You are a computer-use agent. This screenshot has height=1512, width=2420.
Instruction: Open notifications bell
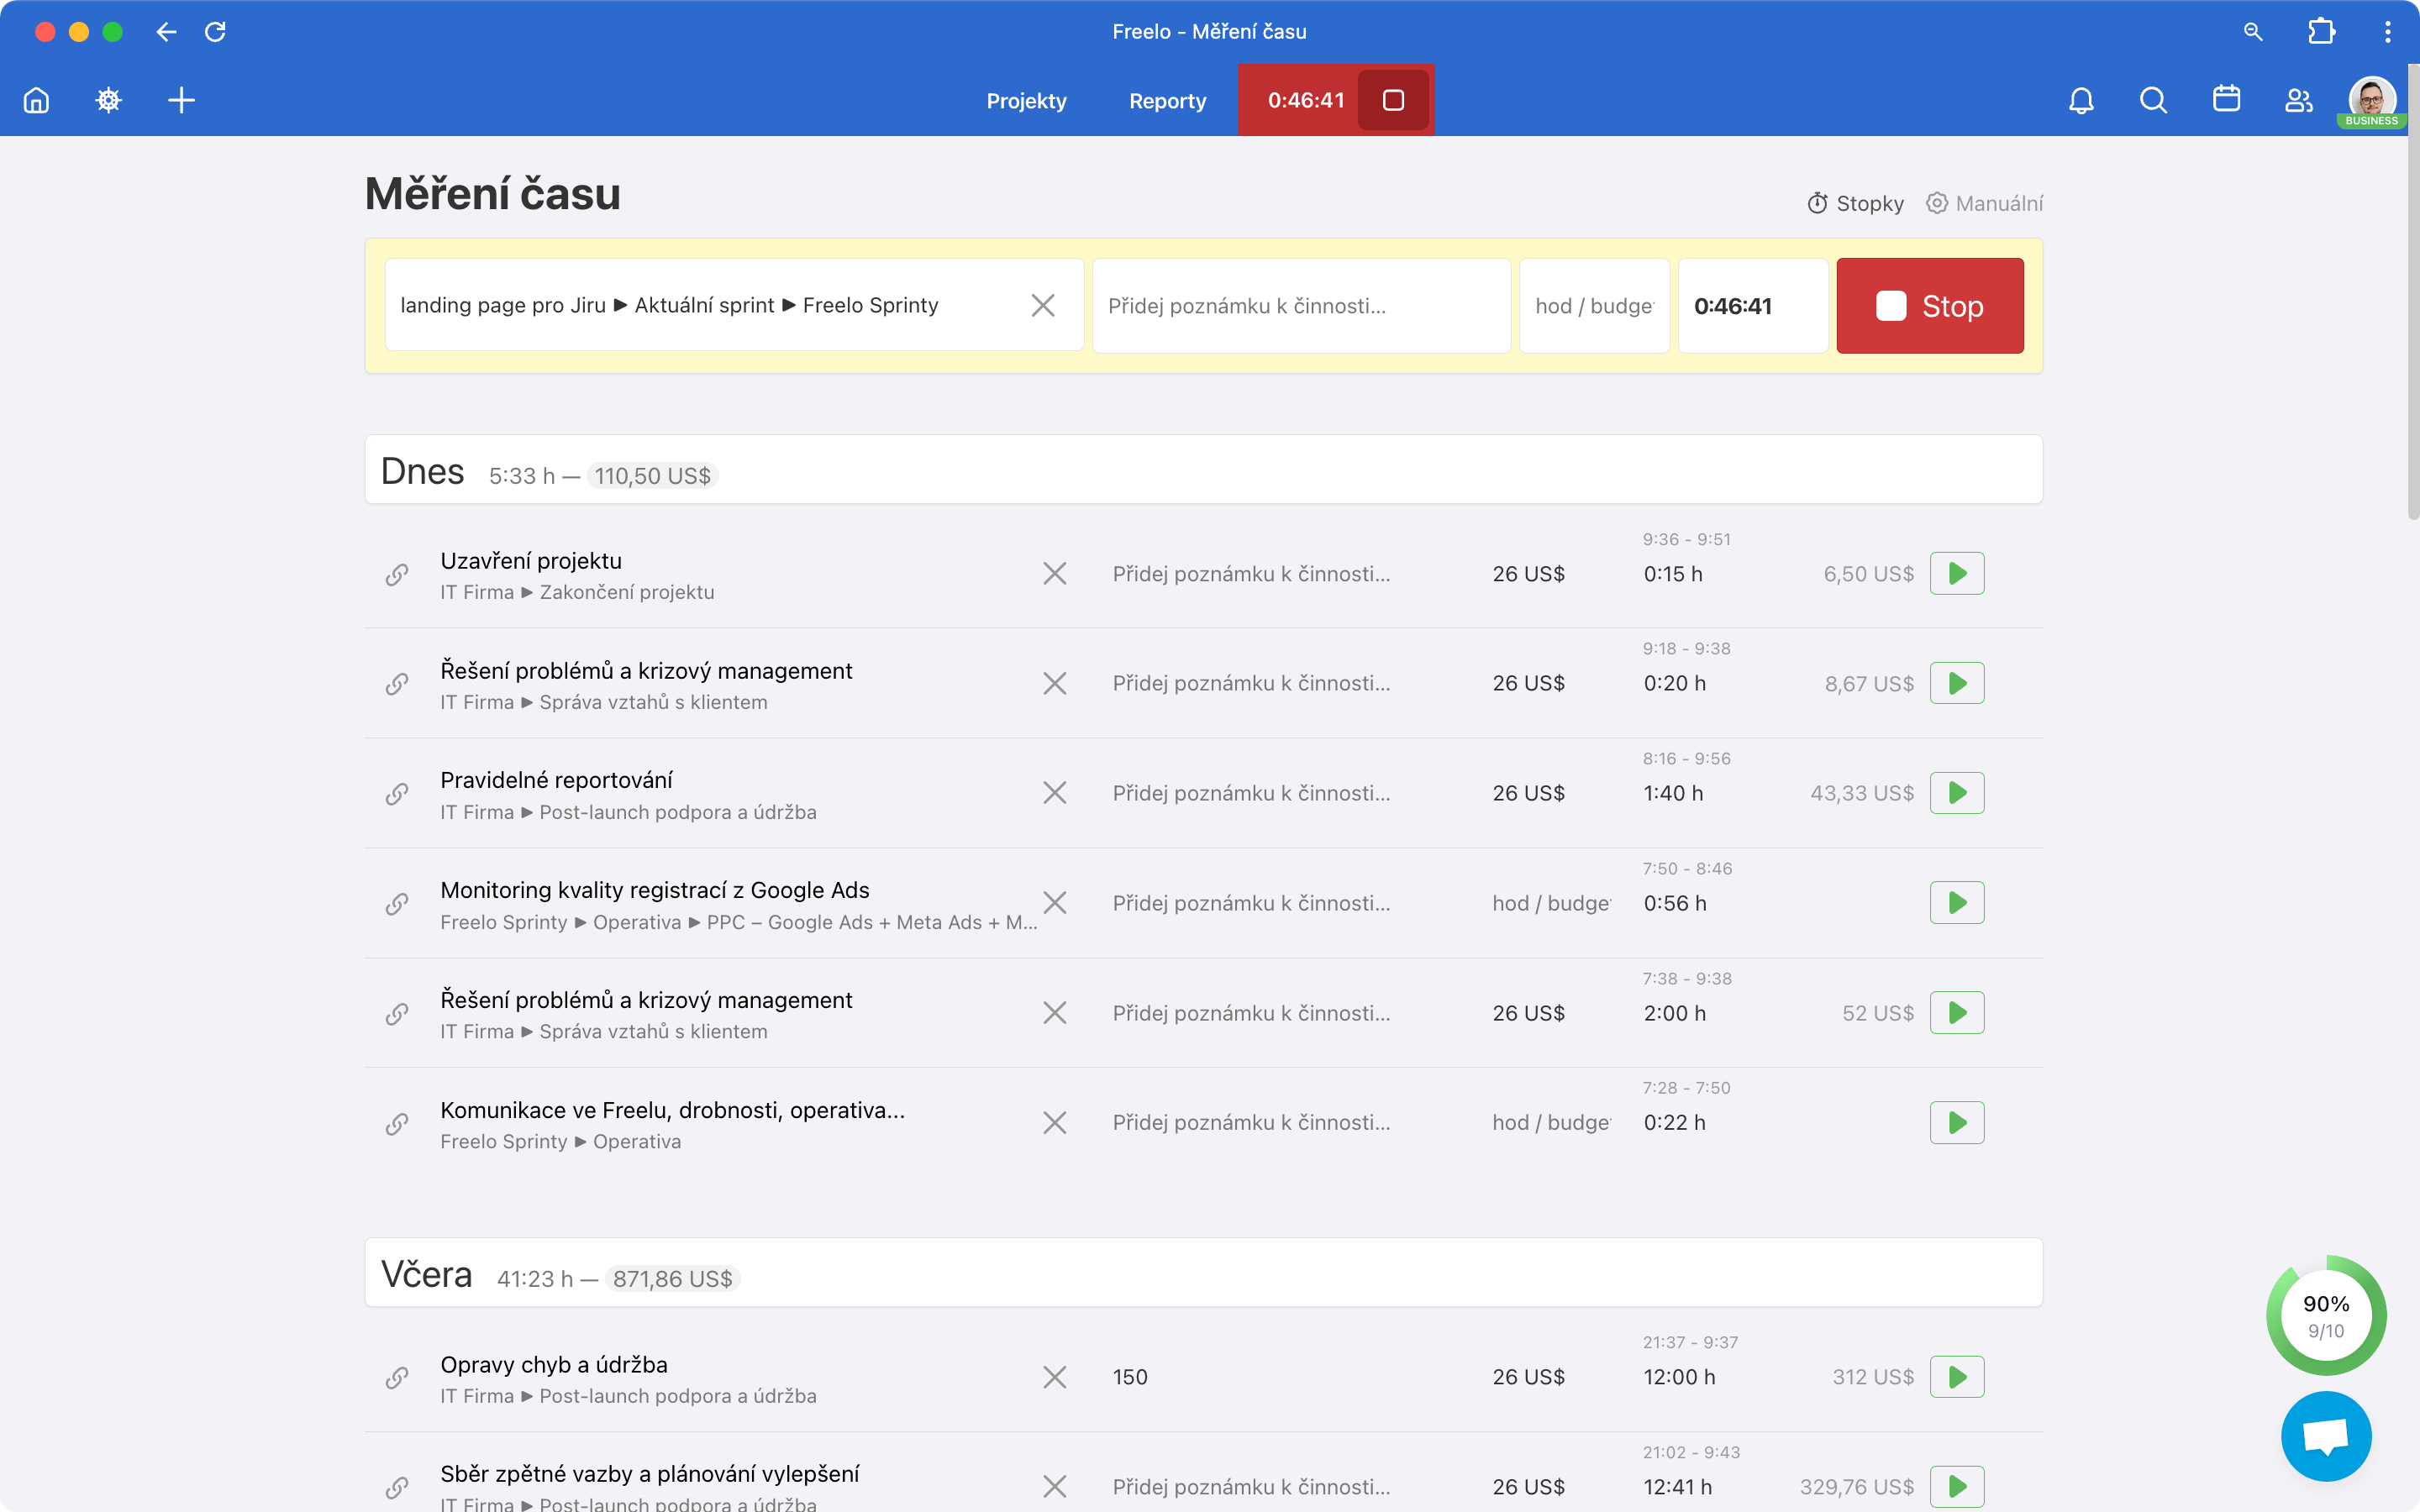(2081, 100)
